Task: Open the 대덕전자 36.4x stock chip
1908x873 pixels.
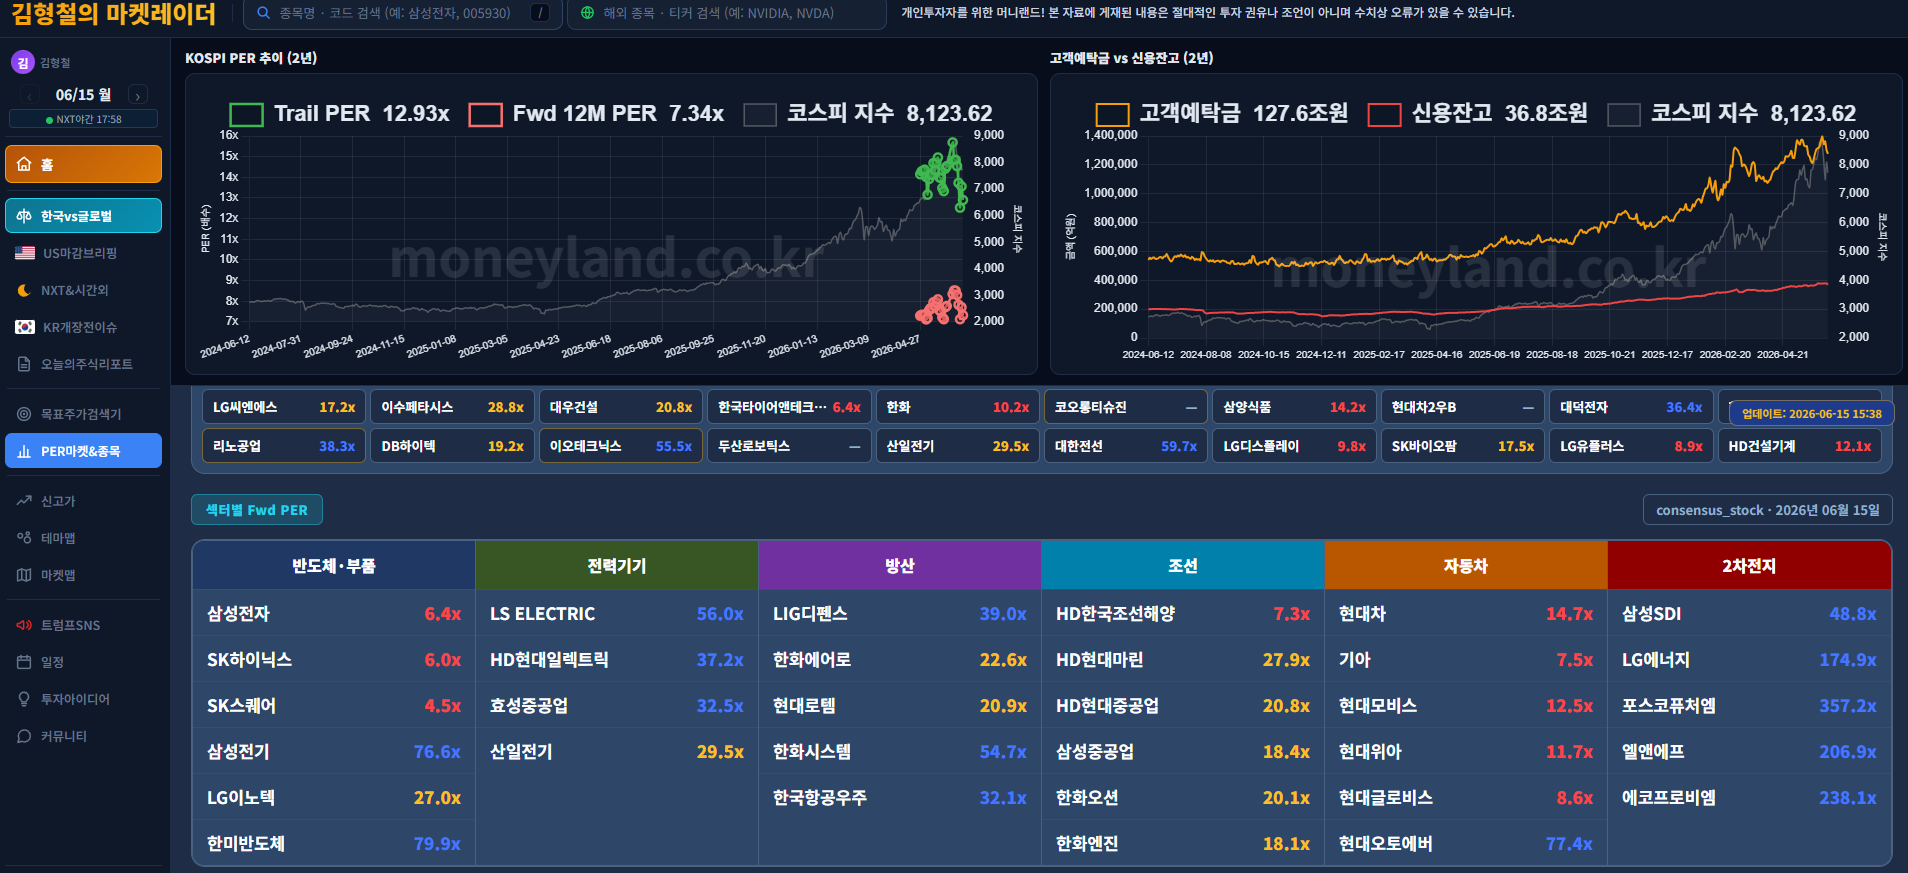Action: coord(1631,407)
